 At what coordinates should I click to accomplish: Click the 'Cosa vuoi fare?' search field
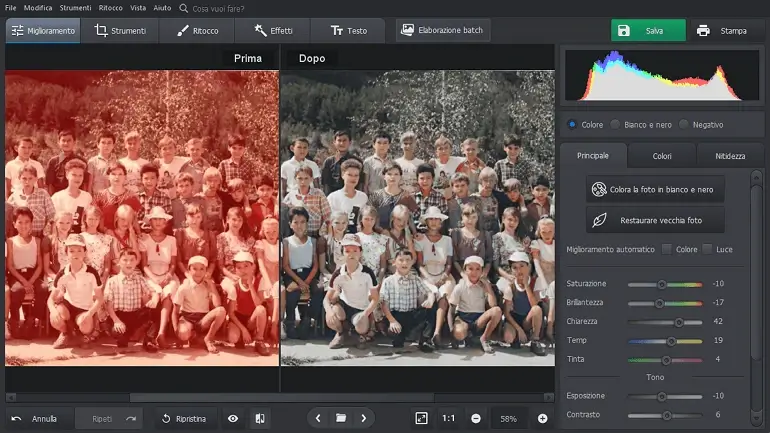(219, 8)
